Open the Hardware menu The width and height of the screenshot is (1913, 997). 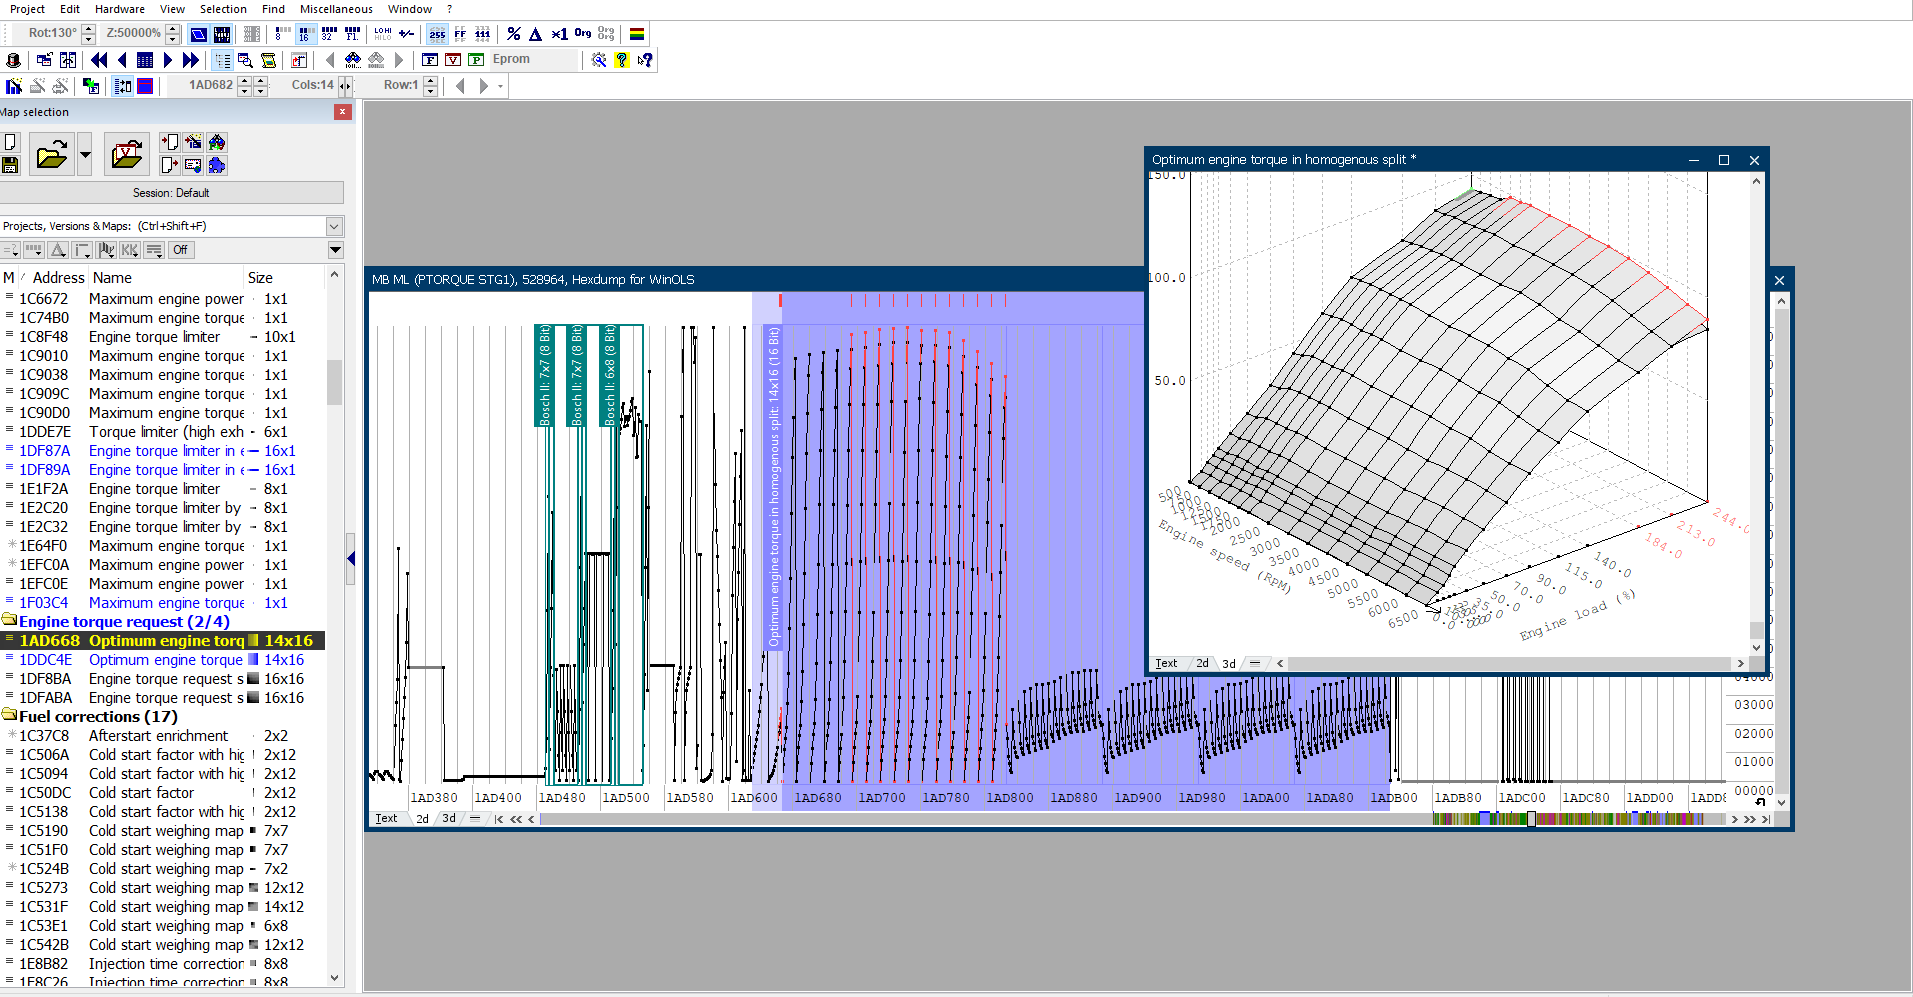click(120, 9)
